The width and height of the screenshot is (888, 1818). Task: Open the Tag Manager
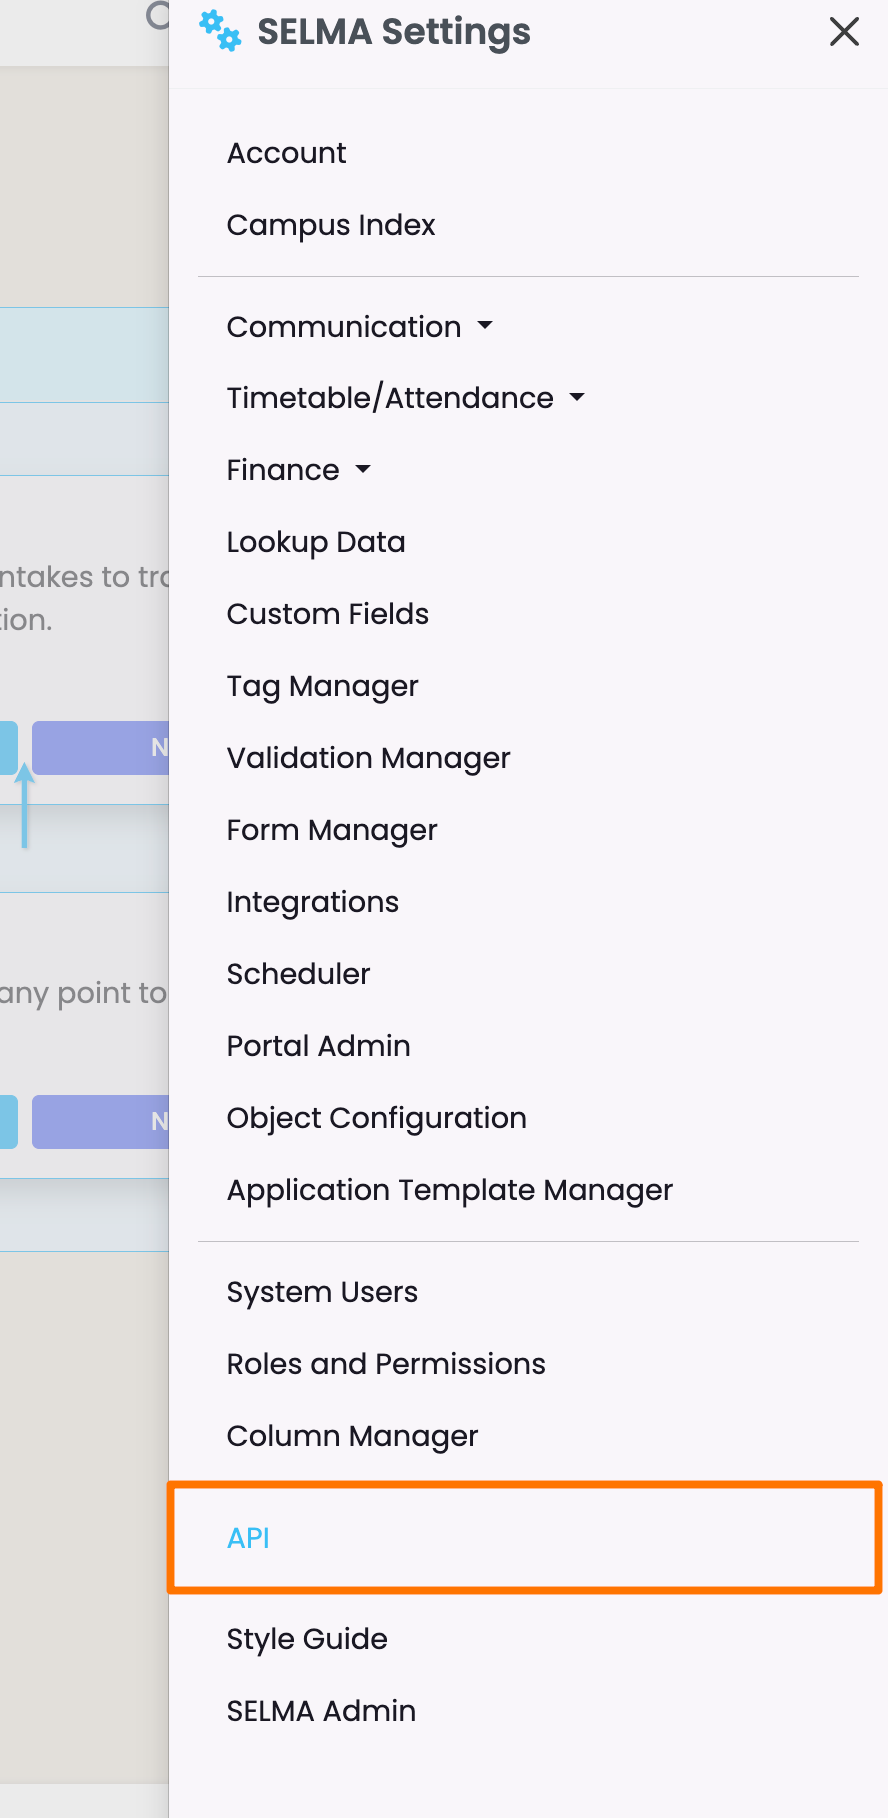pyautogui.click(x=322, y=686)
